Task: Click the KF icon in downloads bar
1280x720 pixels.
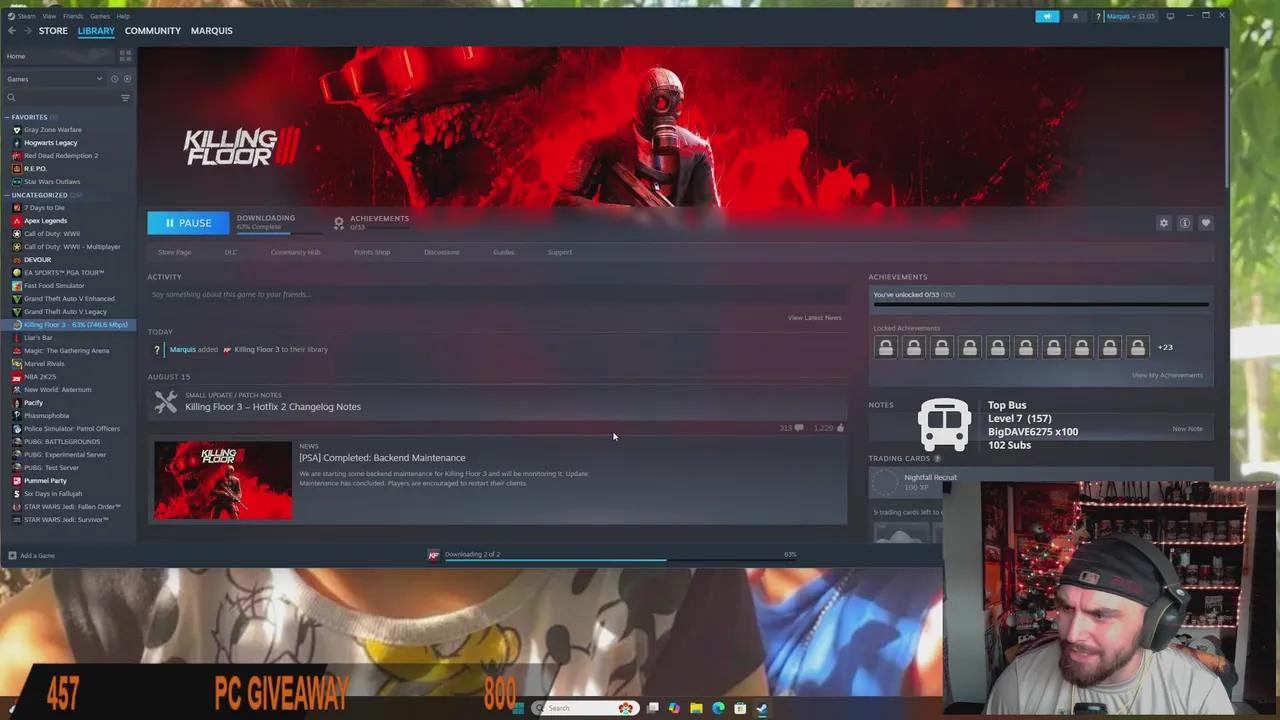Action: point(433,555)
